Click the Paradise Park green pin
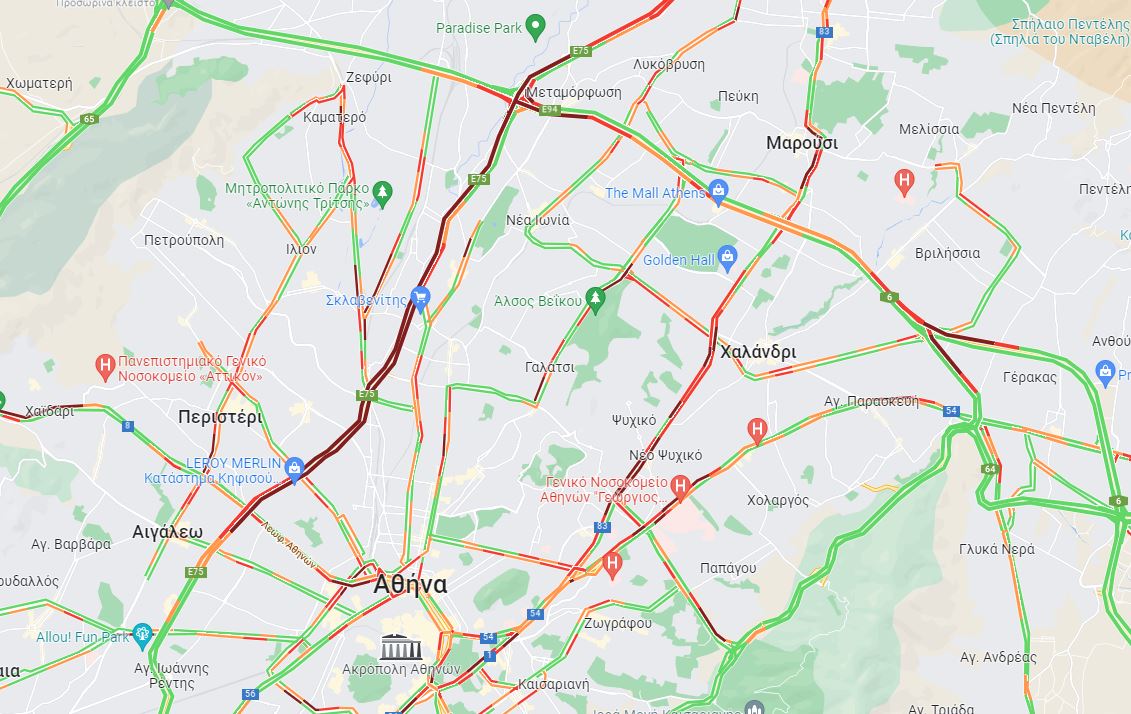This screenshot has width=1131, height=714. (x=535, y=27)
